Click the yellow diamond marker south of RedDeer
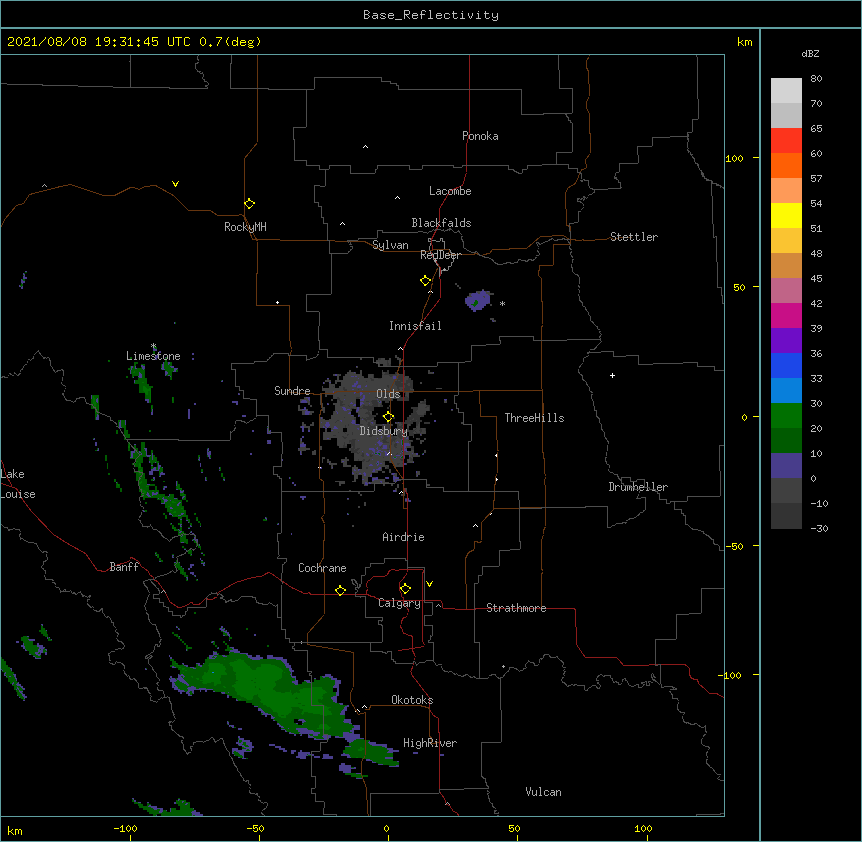Screen dimensions: 862x842 tap(426, 281)
